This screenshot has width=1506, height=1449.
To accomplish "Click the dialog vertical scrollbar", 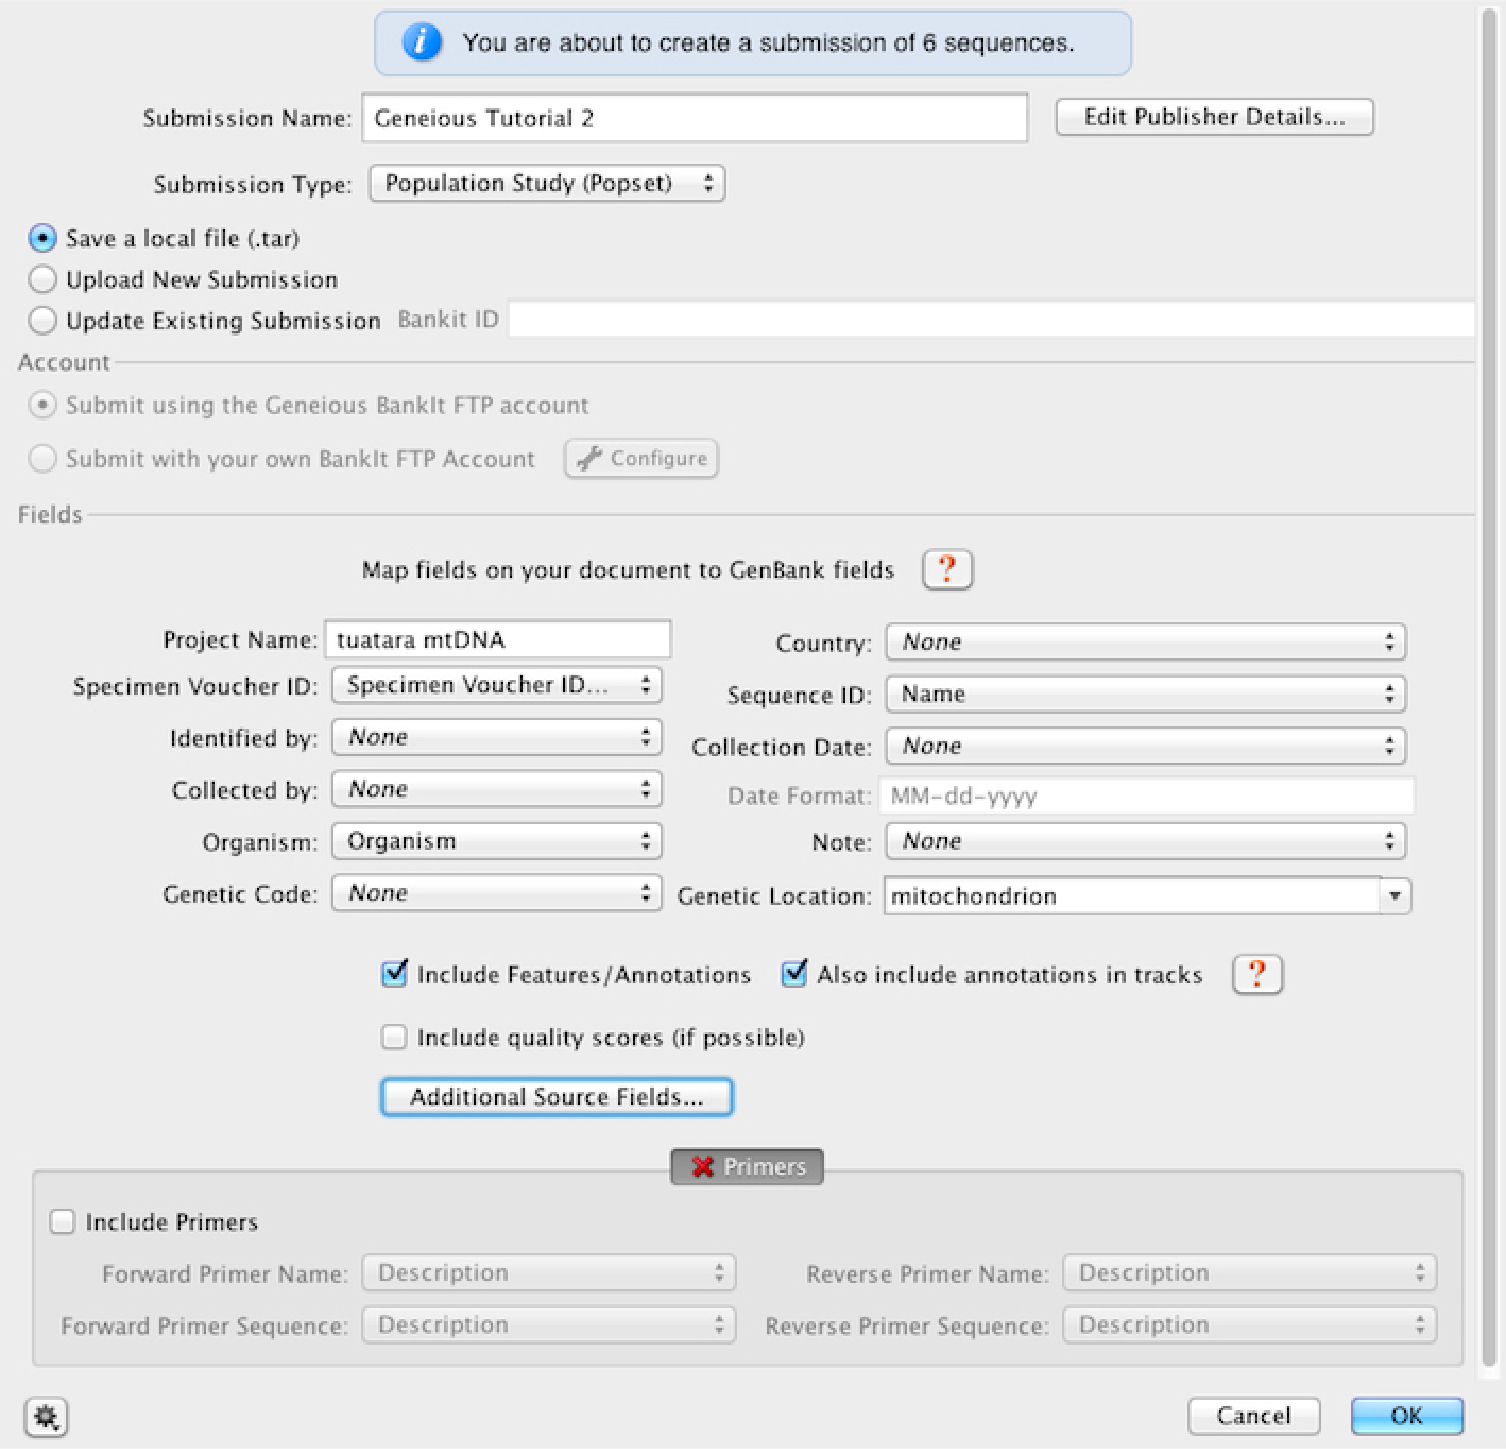I will click(x=1488, y=686).
